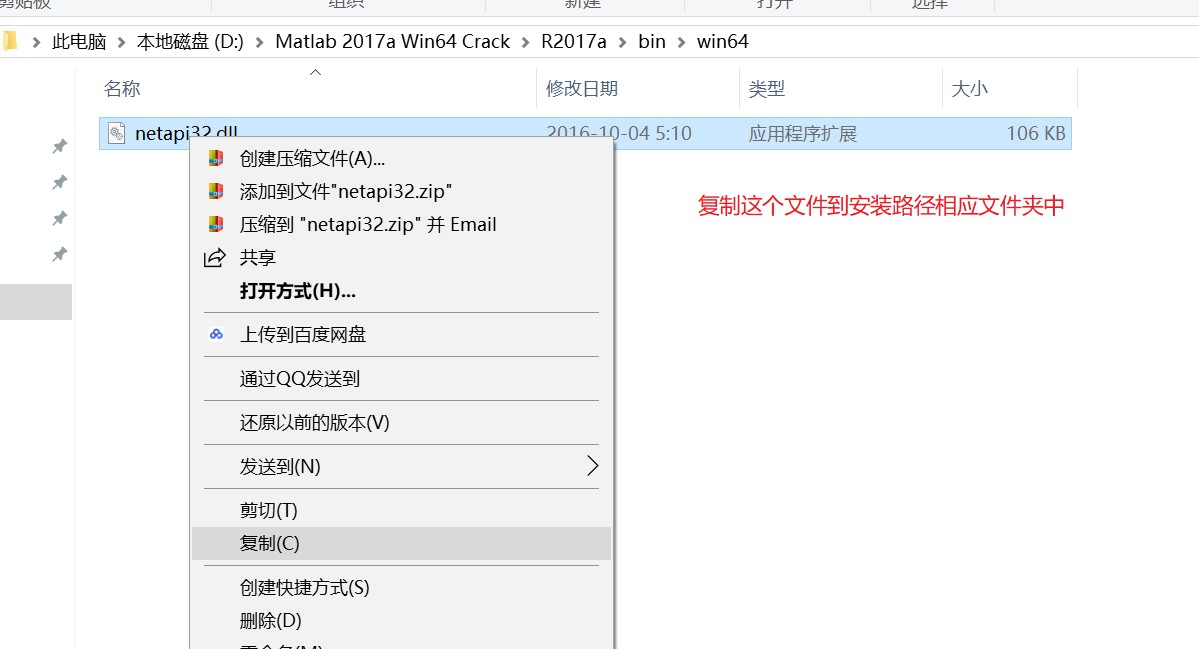Choose 创建快捷方式(S) menu entry

[x=304, y=587]
